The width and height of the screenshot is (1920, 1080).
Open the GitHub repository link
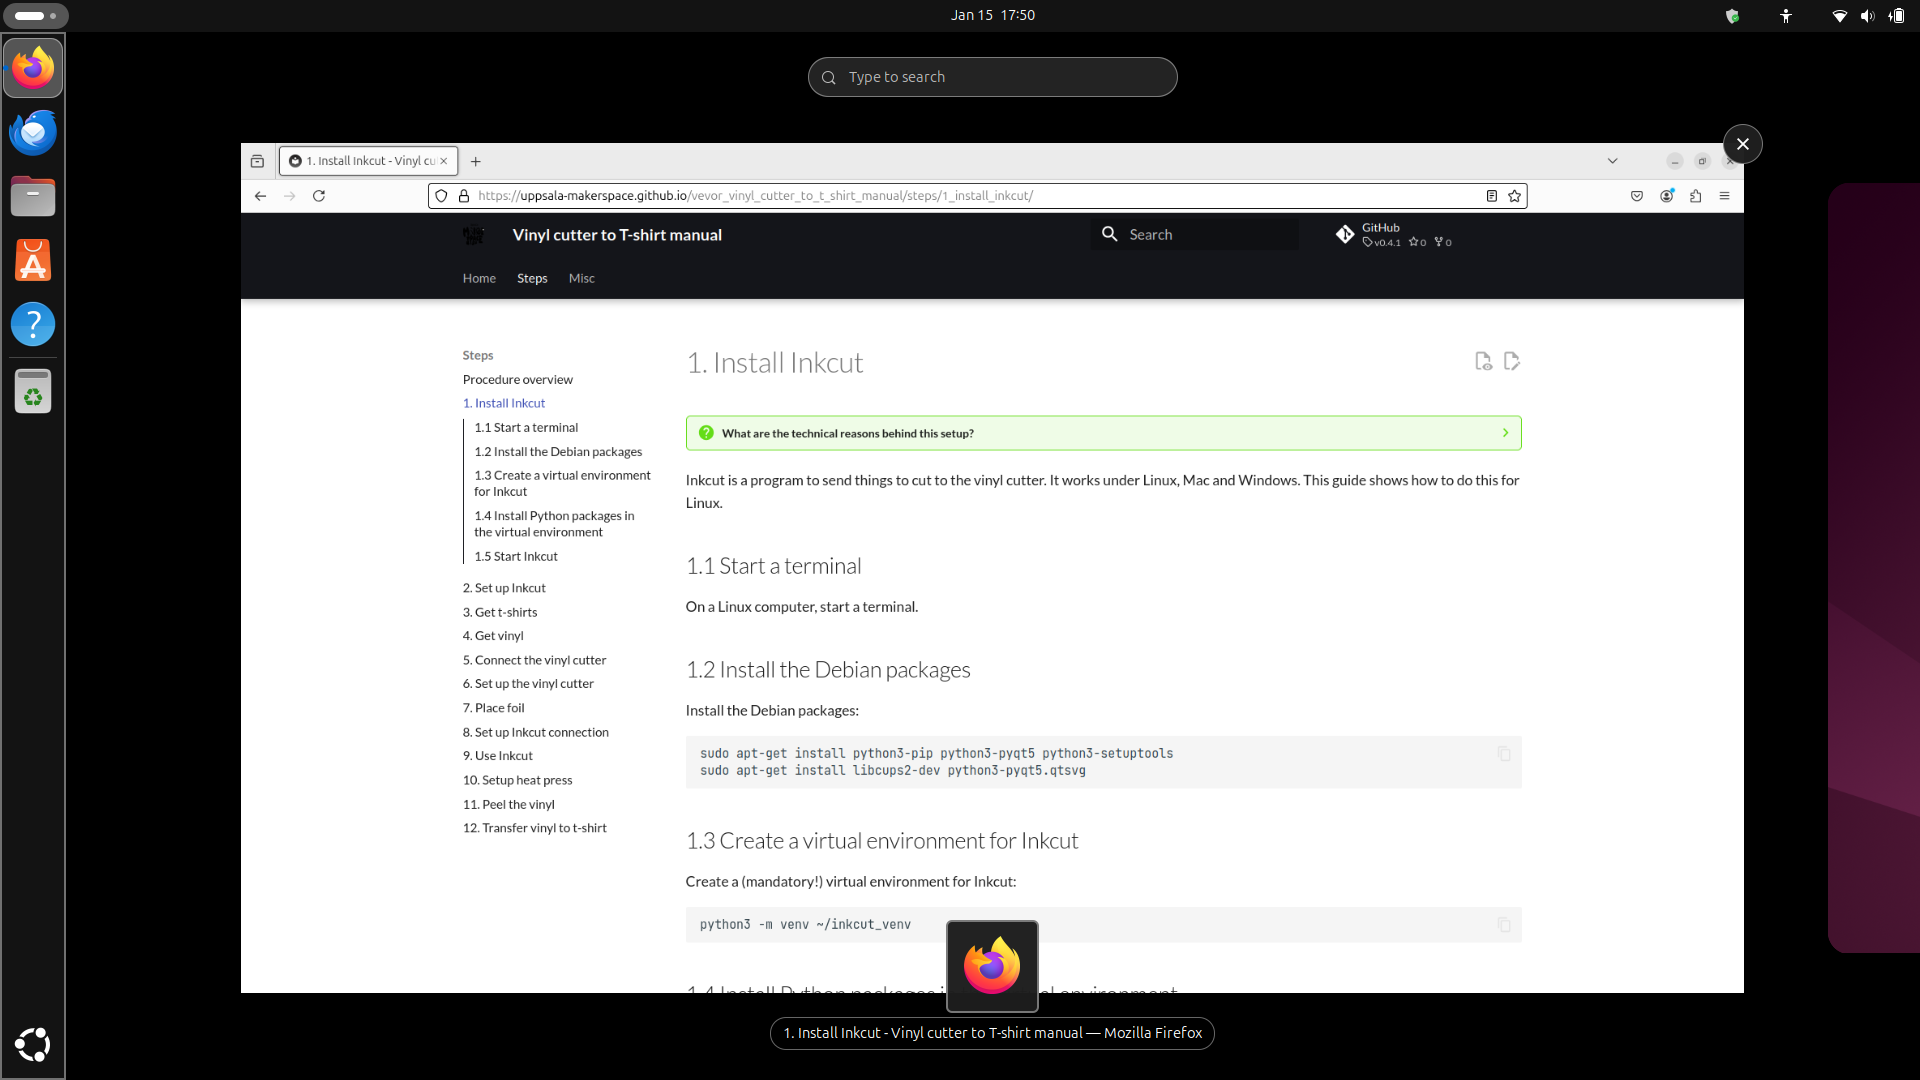pyautogui.click(x=1394, y=235)
